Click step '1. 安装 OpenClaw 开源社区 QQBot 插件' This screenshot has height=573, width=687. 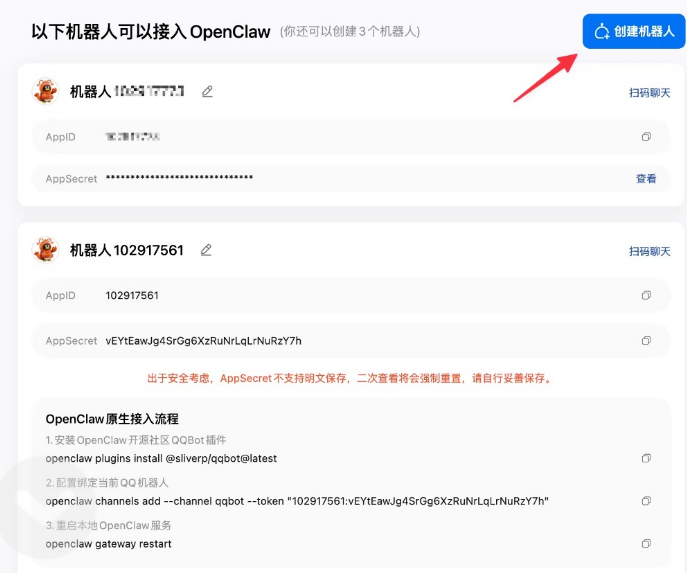click(x=136, y=440)
